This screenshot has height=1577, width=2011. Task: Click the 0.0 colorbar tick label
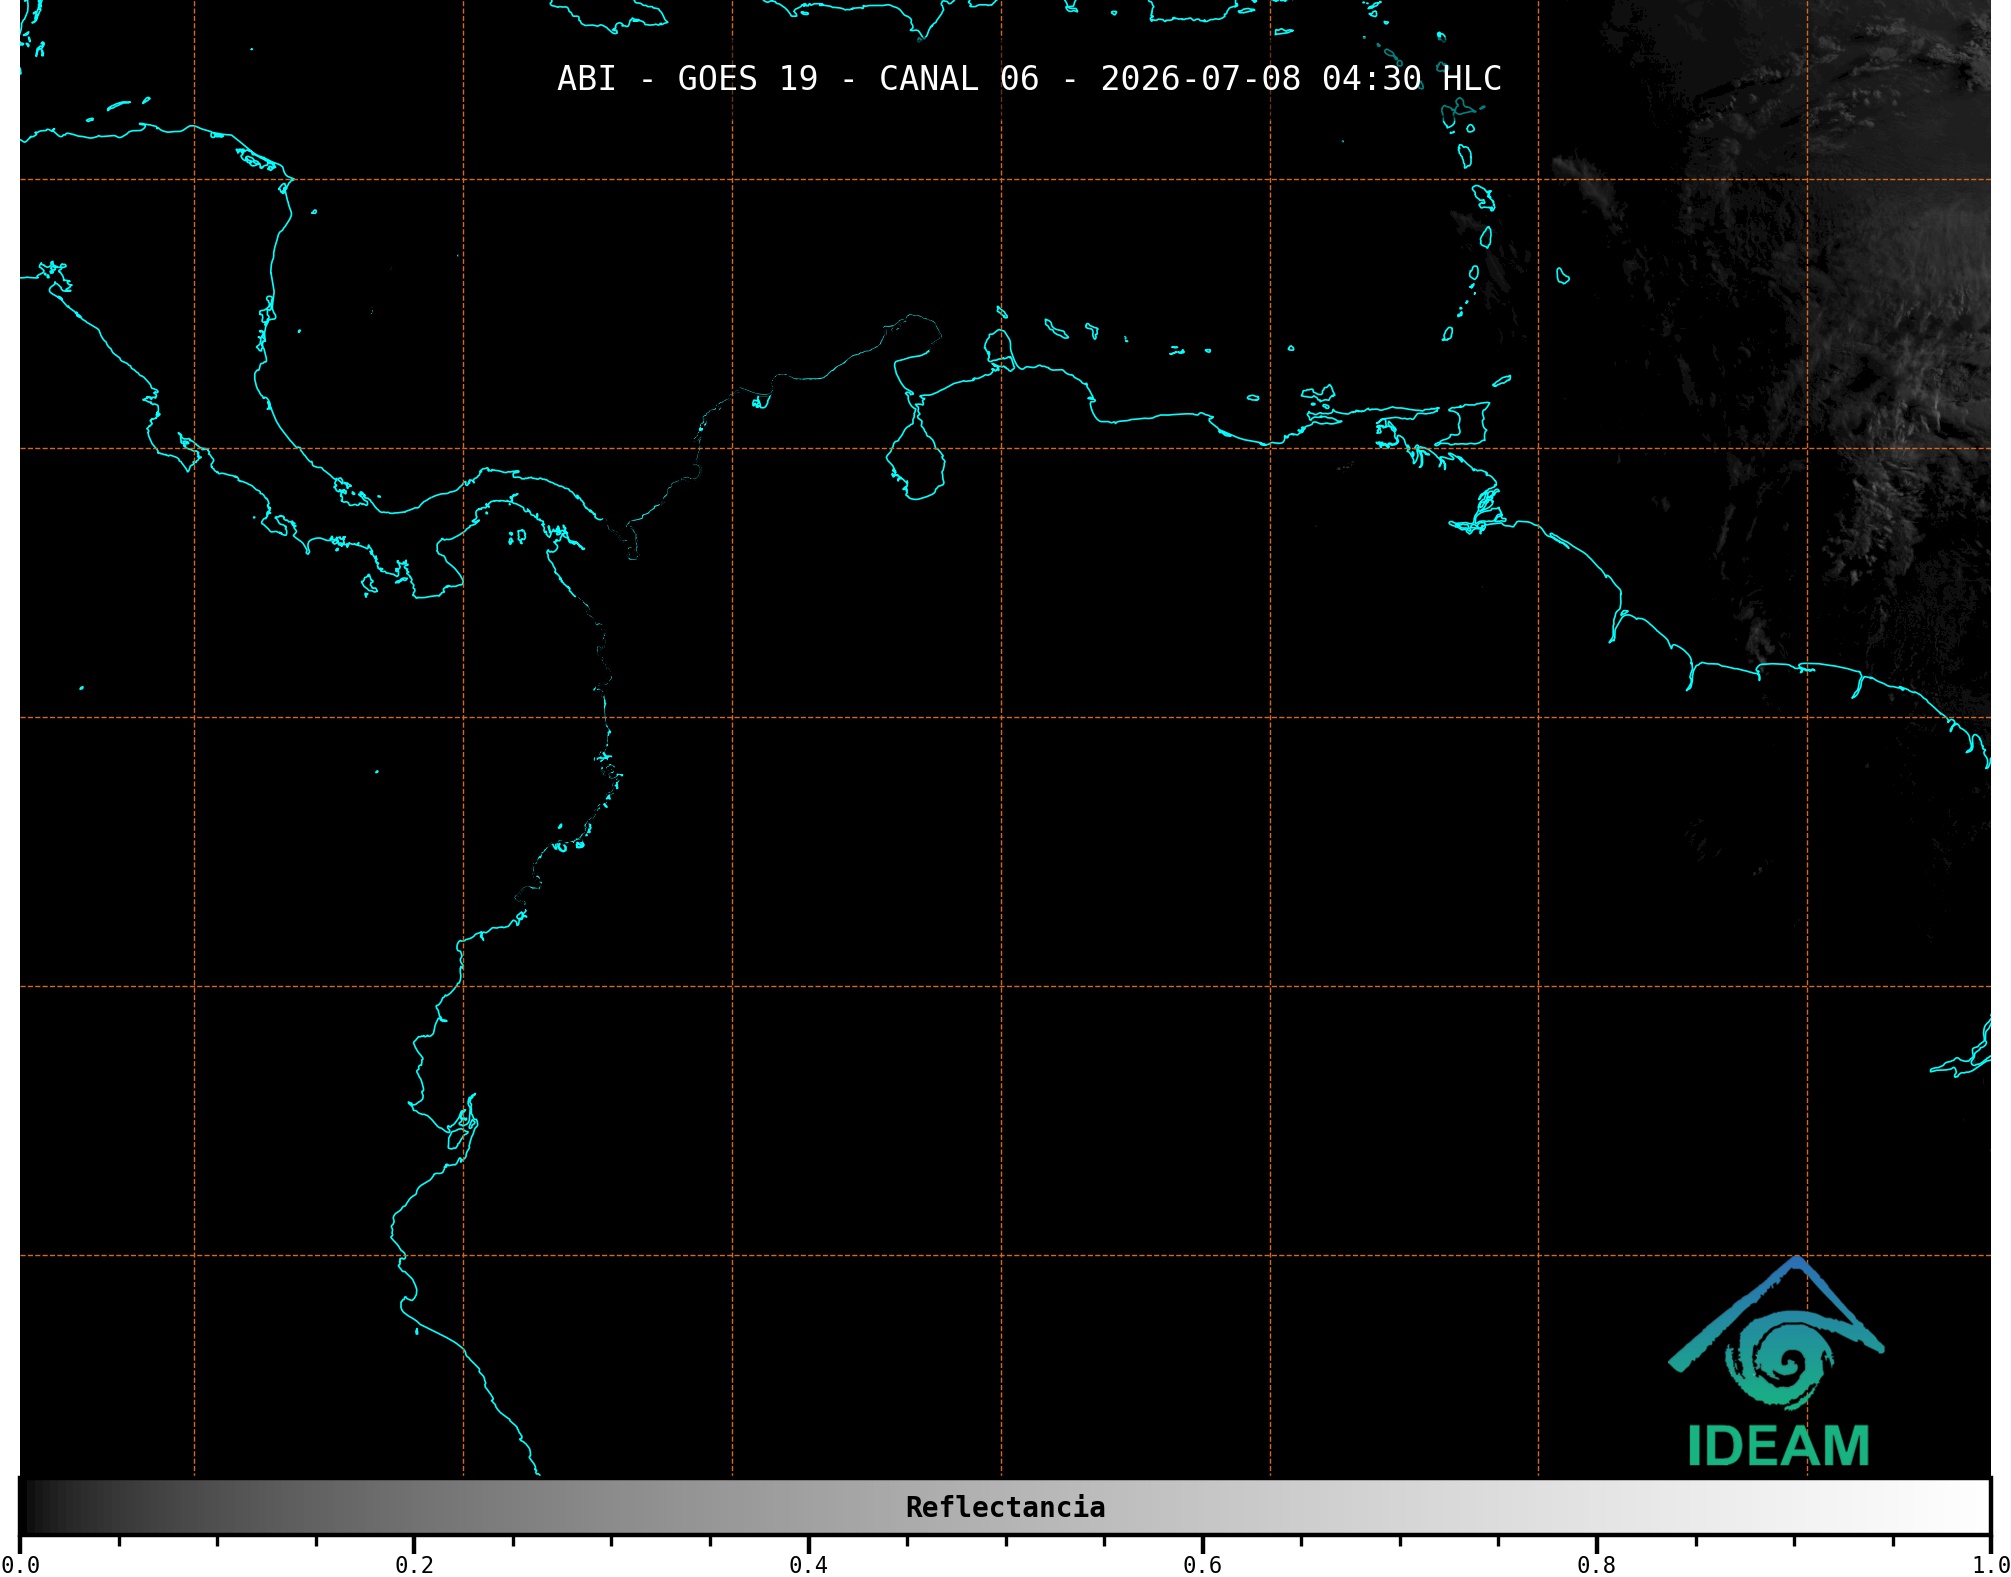click(x=20, y=1565)
